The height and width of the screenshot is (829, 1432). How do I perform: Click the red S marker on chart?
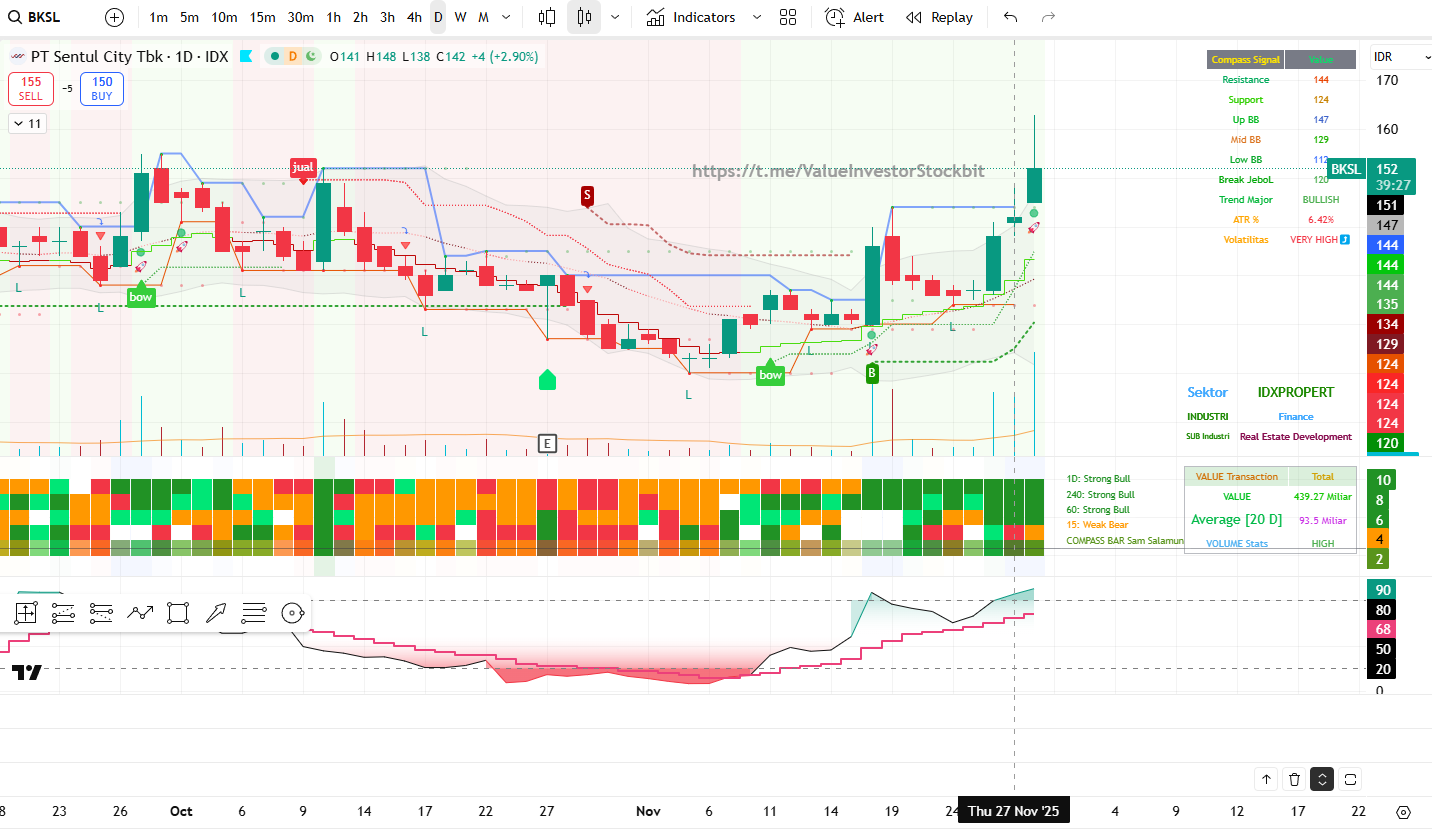pos(587,195)
